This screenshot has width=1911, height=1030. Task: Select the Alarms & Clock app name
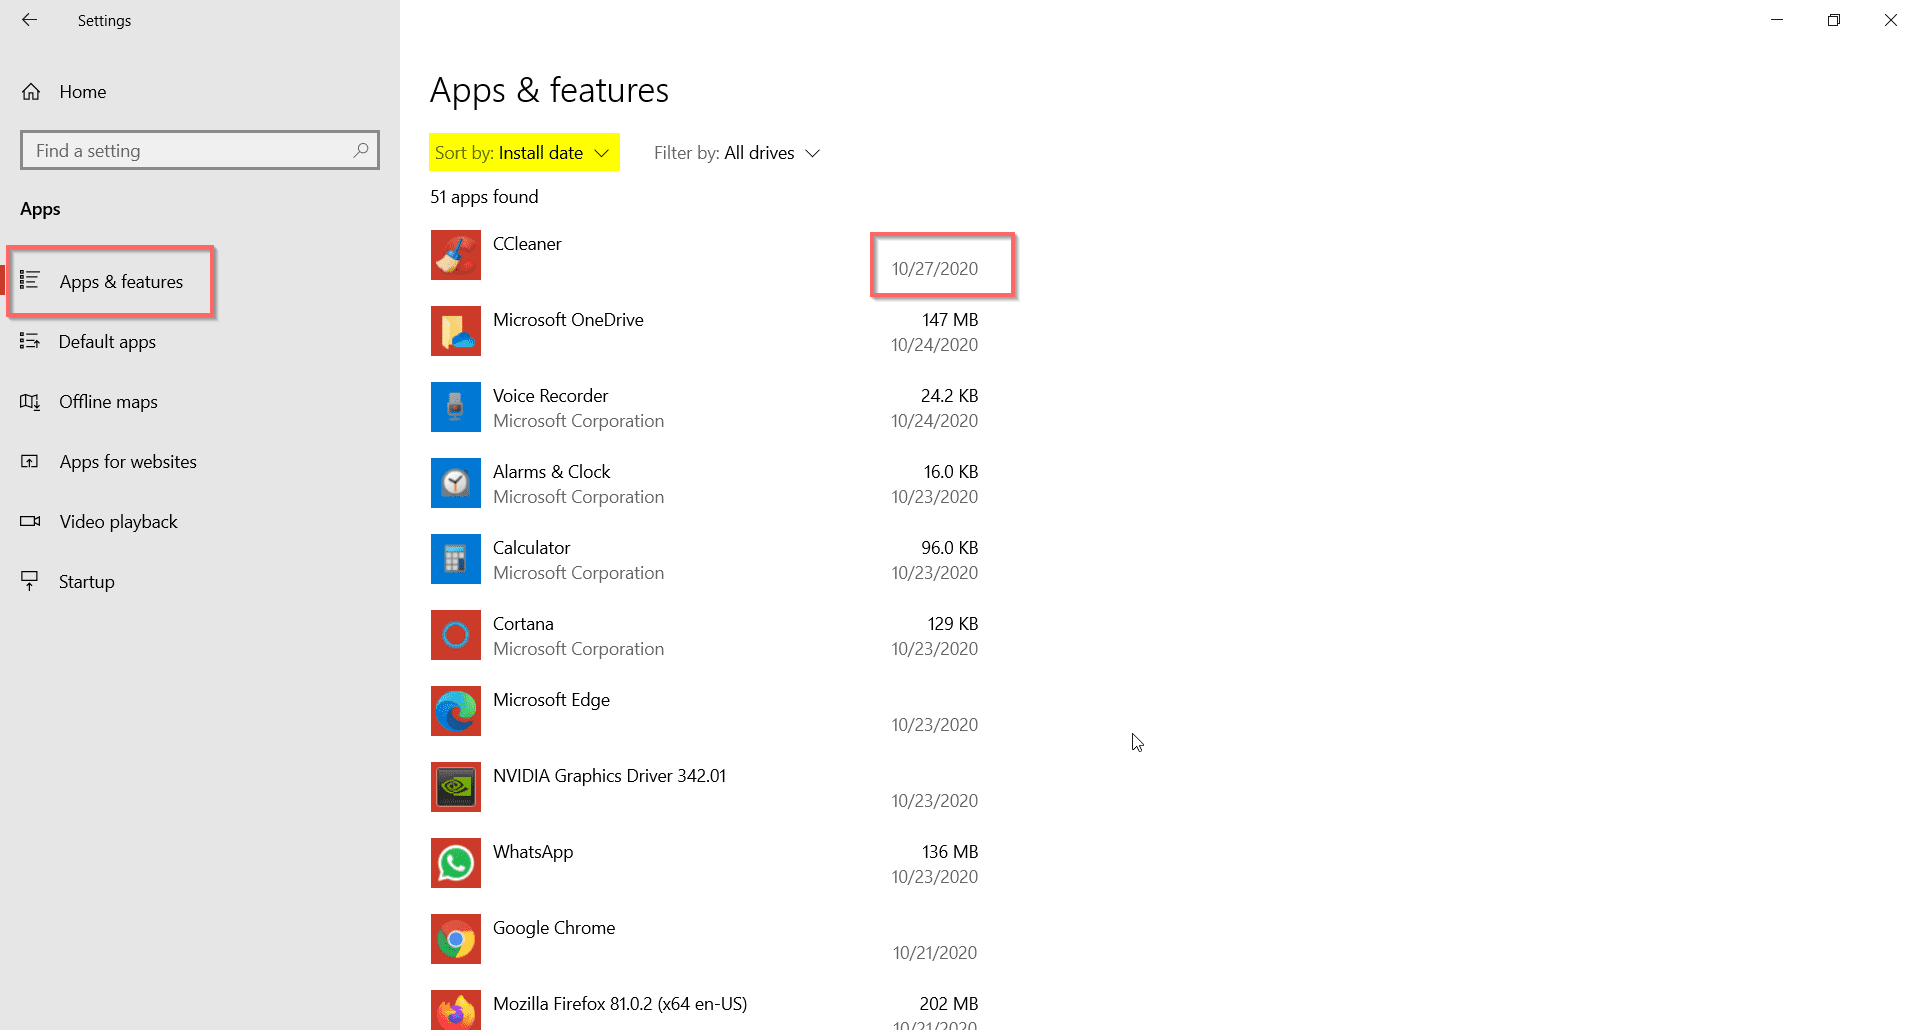[x=551, y=472]
